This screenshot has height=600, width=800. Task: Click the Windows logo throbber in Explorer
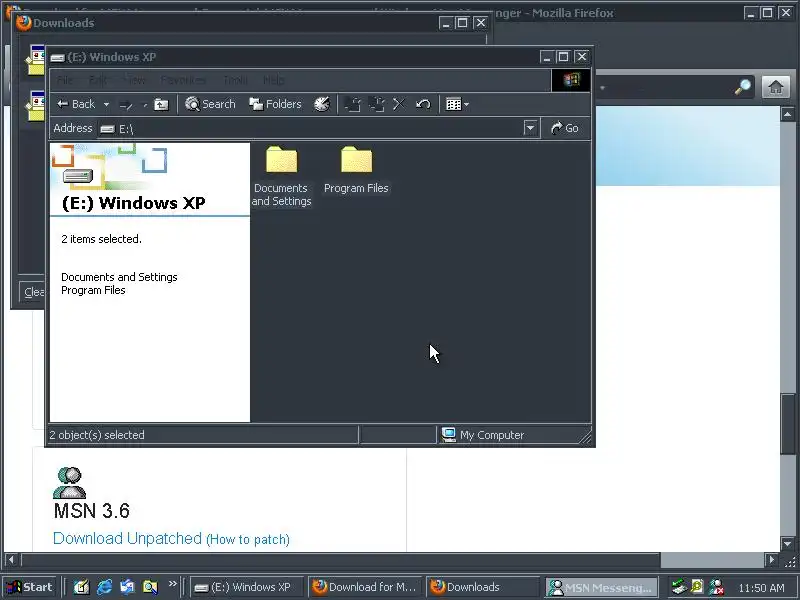point(571,80)
